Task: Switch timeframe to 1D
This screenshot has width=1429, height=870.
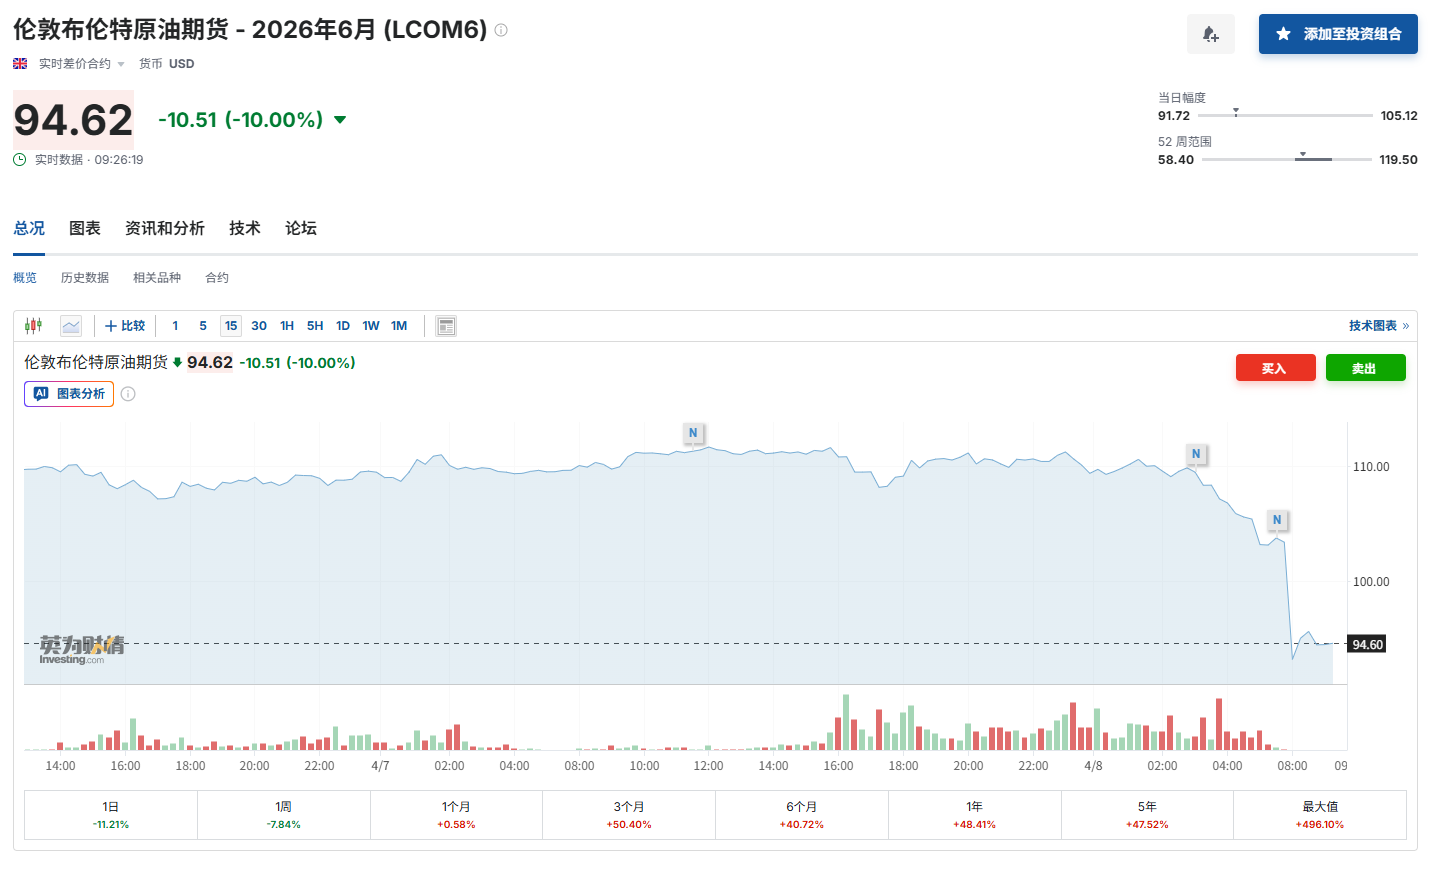Action: [343, 325]
